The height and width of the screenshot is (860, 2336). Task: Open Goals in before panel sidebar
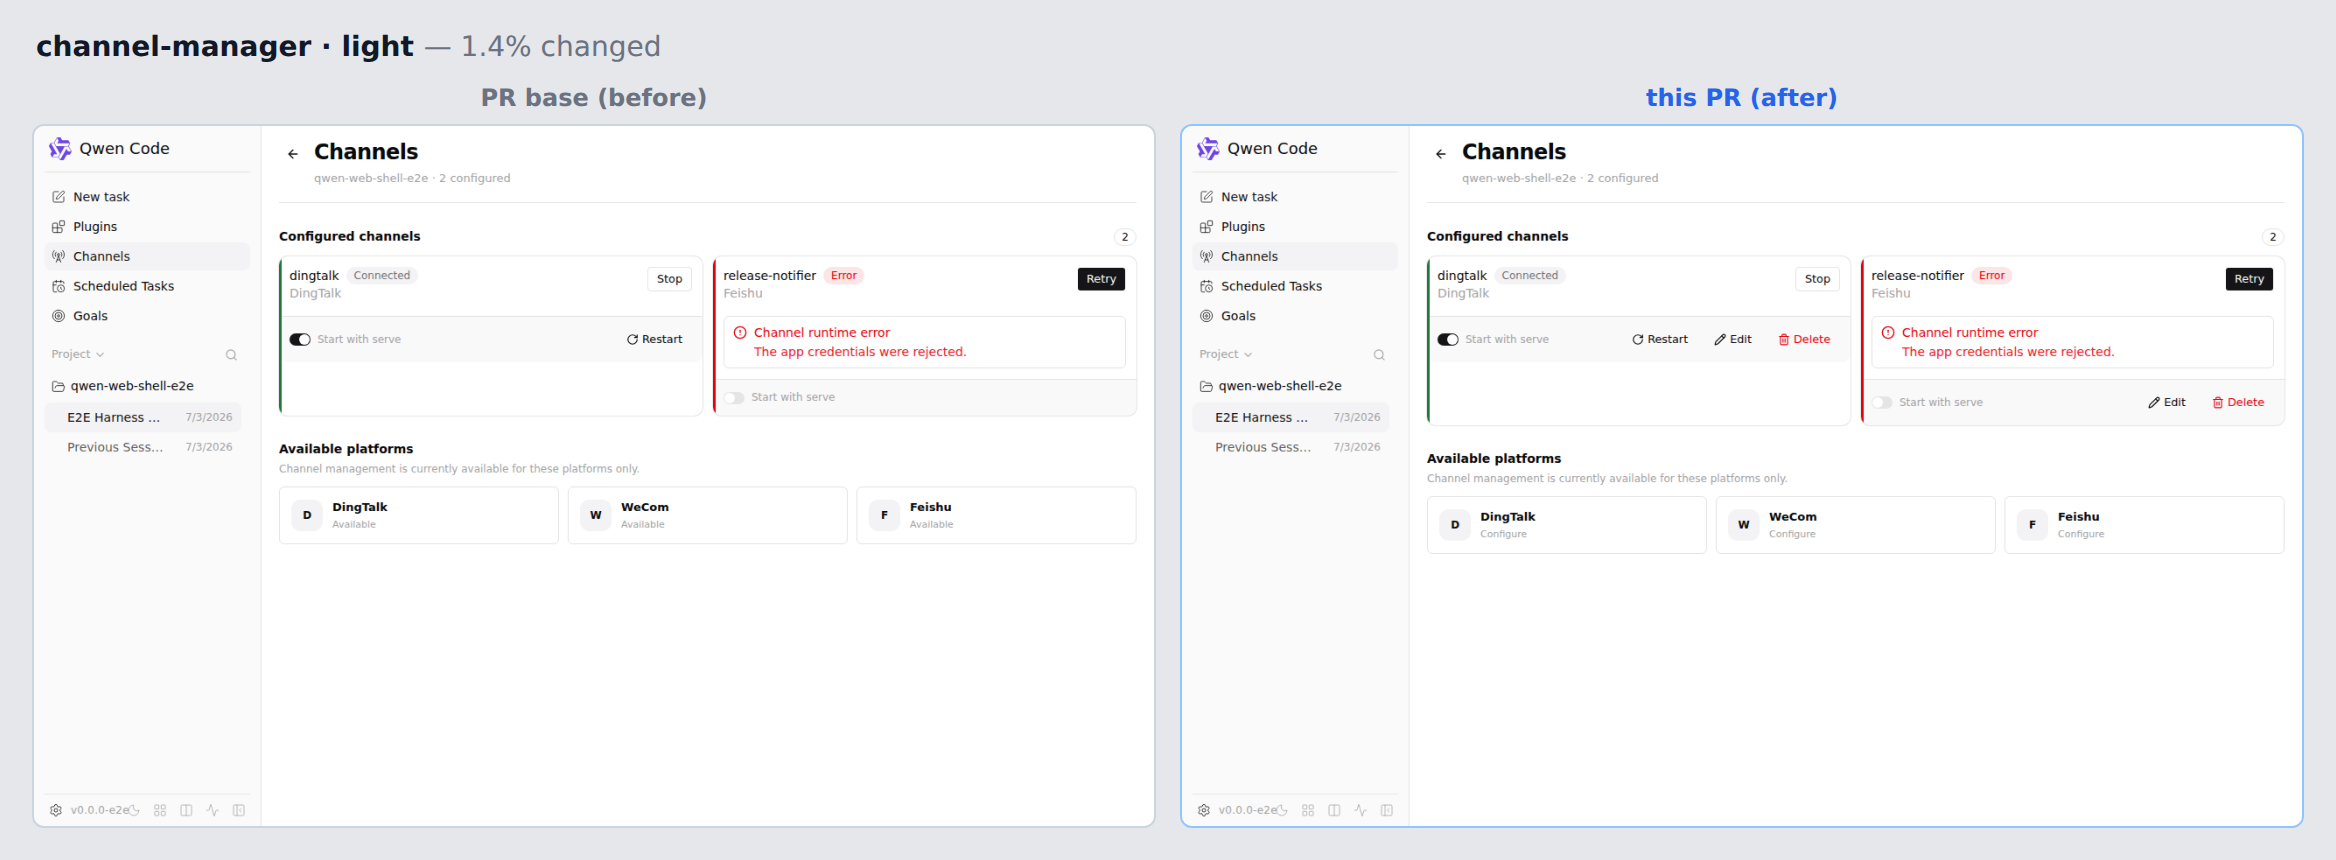[146, 316]
